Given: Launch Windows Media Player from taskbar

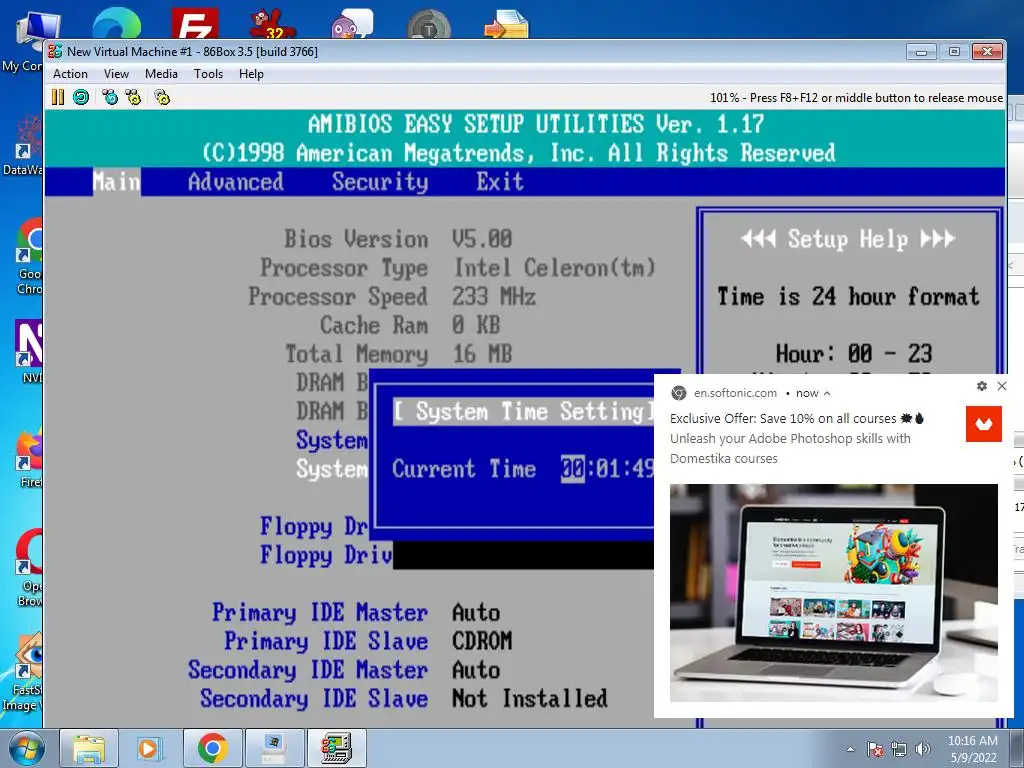Looking at the screenshot, I should (149, 748).
